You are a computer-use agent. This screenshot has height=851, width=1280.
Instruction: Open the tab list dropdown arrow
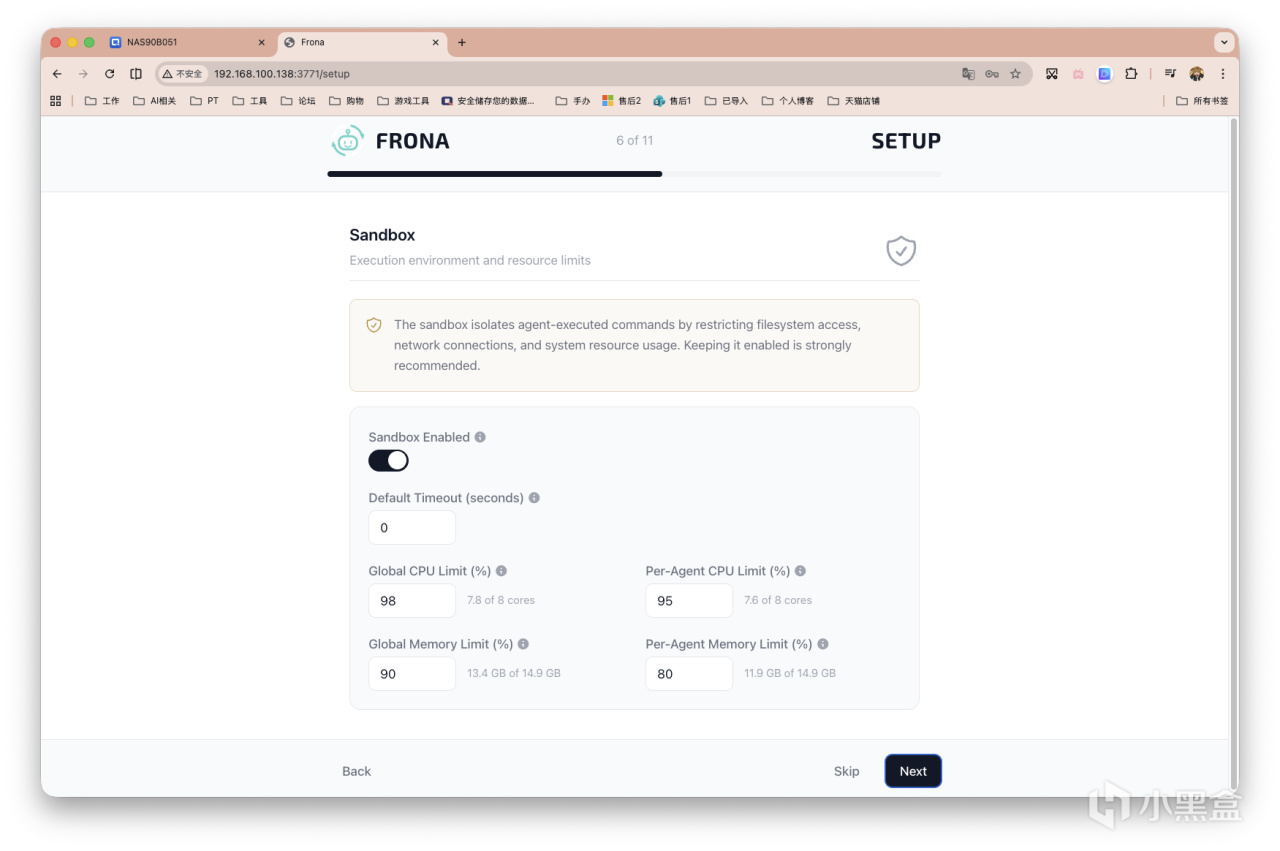tap(1223, 43)
